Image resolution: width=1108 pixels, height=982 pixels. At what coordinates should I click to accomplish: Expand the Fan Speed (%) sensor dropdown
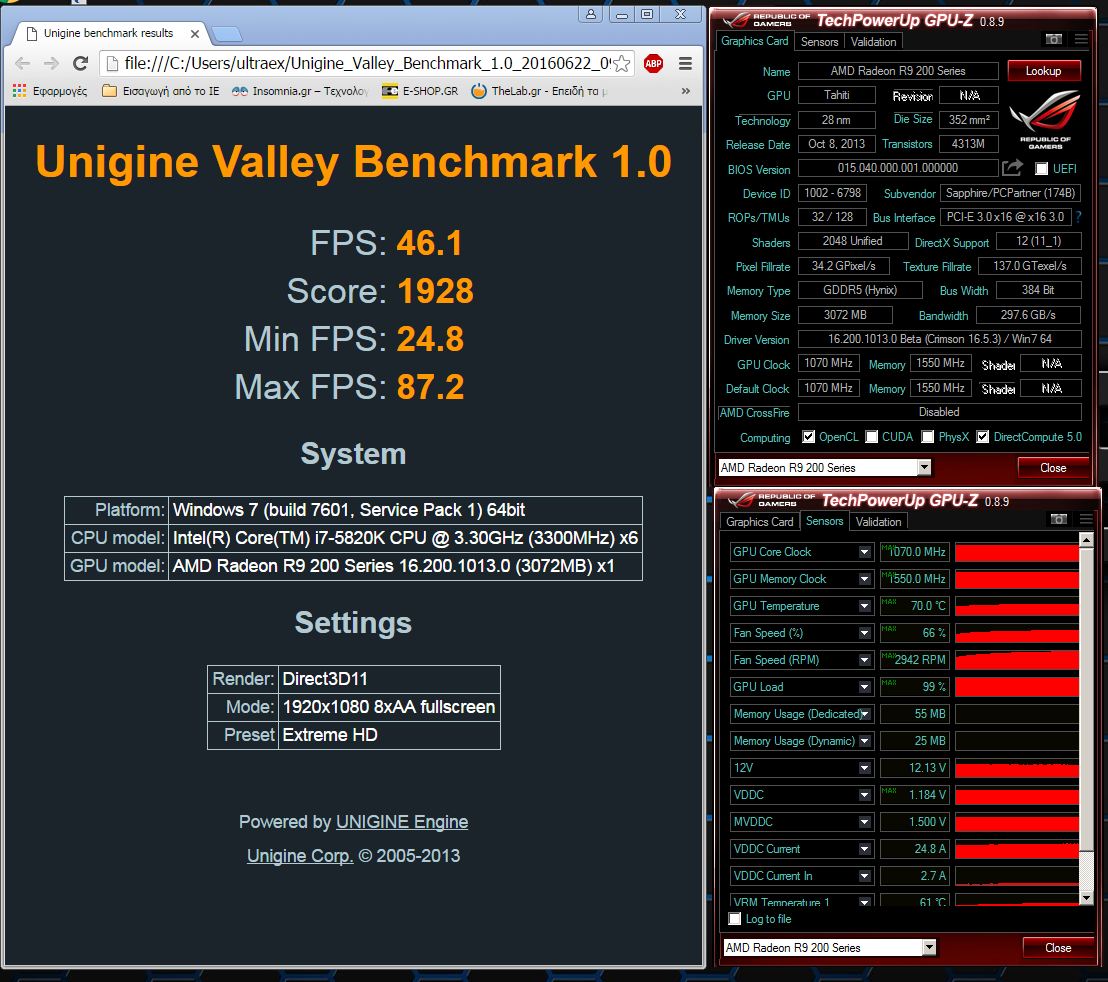tap(864, 633)
